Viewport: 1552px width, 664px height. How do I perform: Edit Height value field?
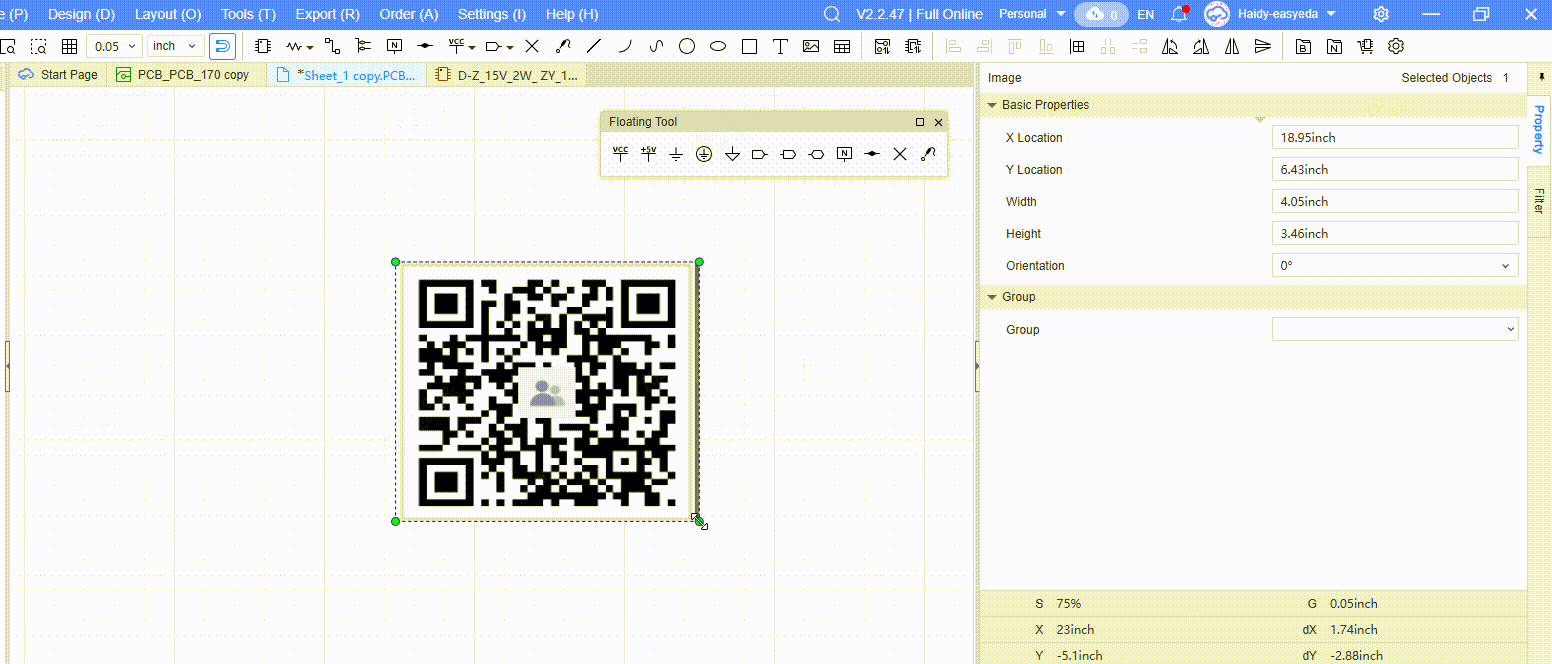[1395, 234]
